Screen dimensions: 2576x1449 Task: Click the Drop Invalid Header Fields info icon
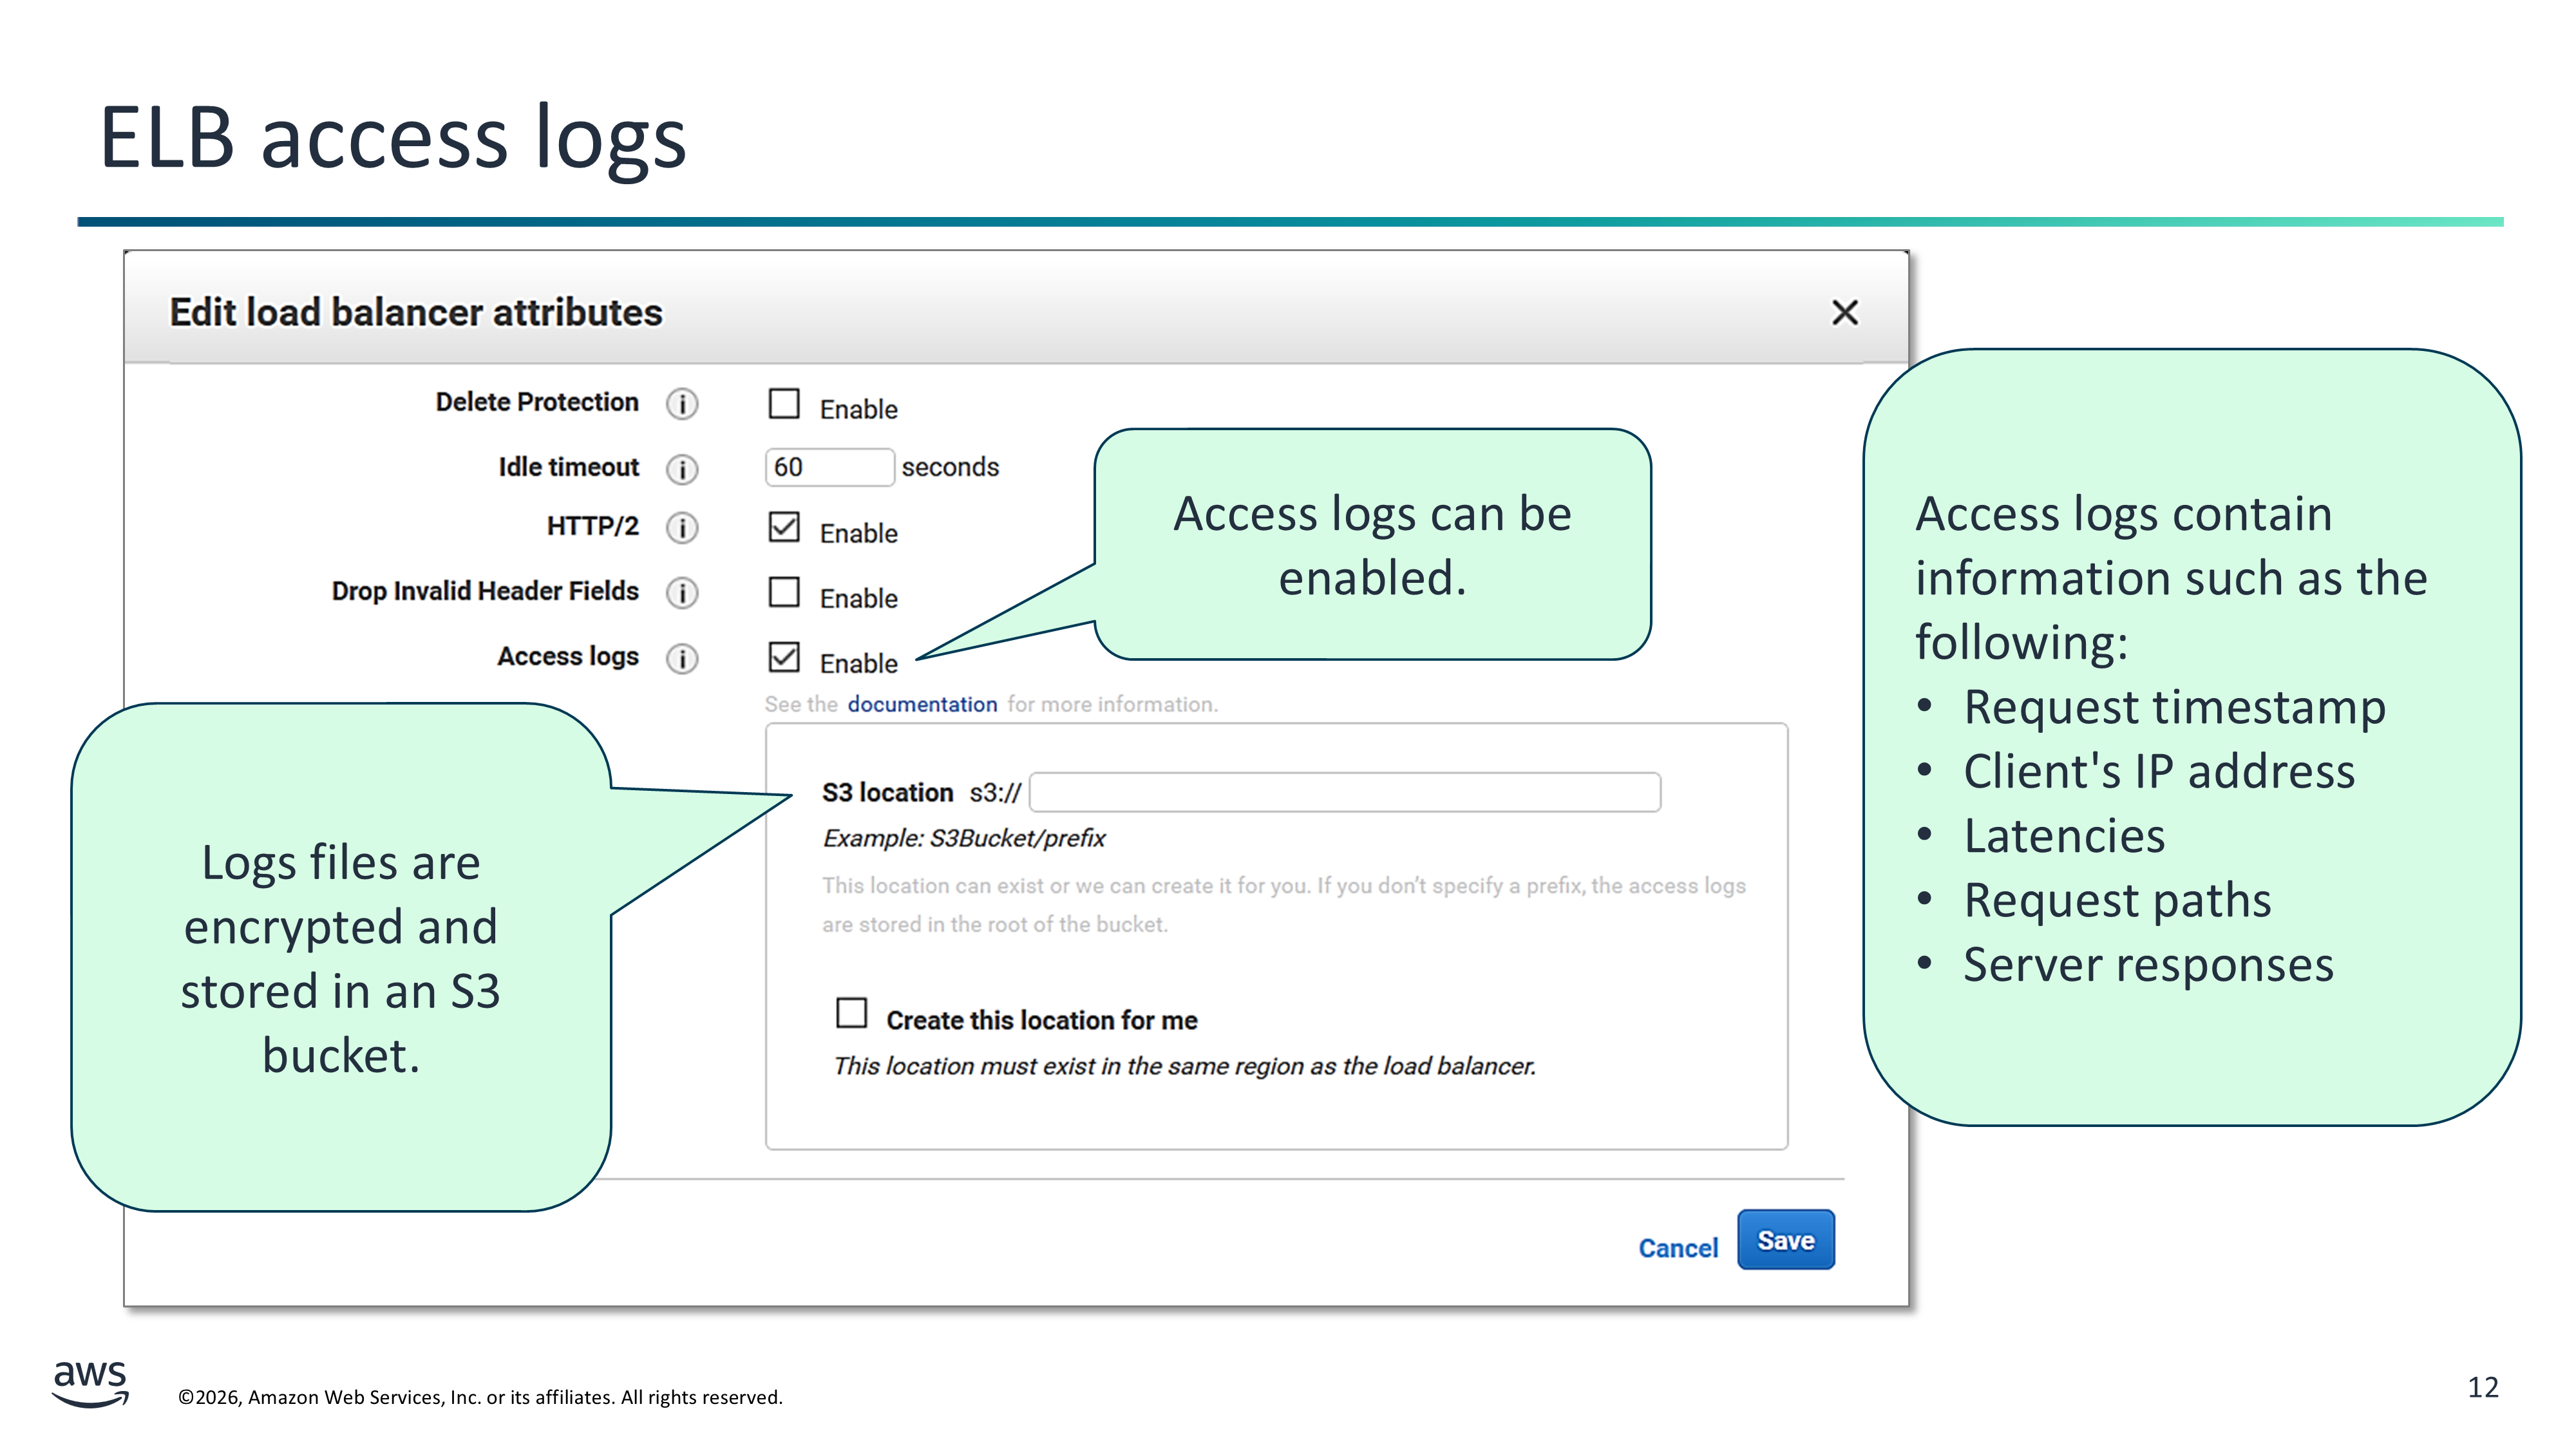[682, 593]
